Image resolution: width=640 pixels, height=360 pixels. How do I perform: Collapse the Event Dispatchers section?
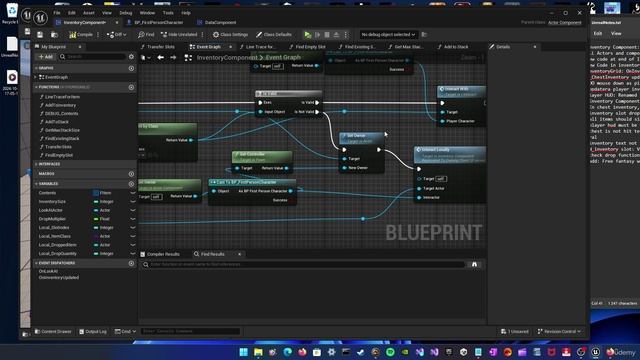36,263
